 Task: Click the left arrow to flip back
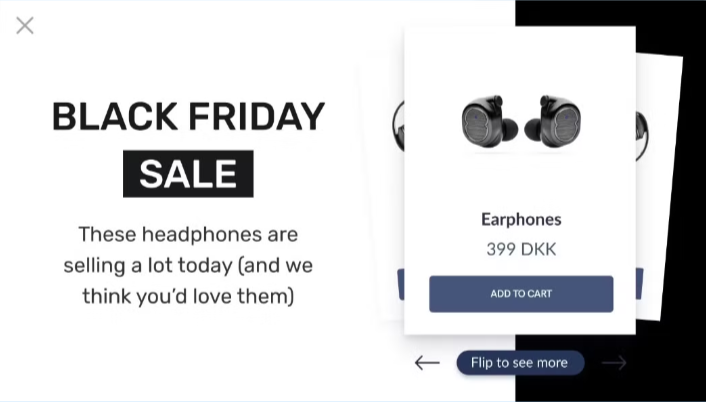[427, 363]
